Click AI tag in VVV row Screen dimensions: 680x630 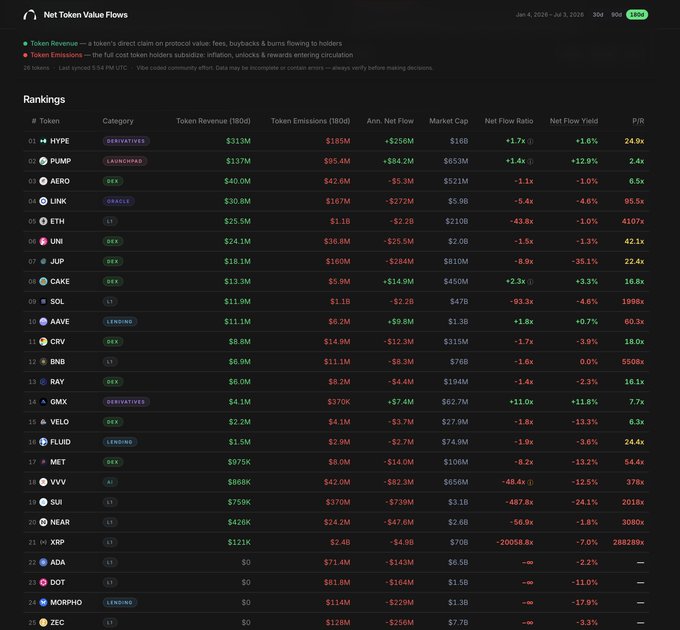110,482
